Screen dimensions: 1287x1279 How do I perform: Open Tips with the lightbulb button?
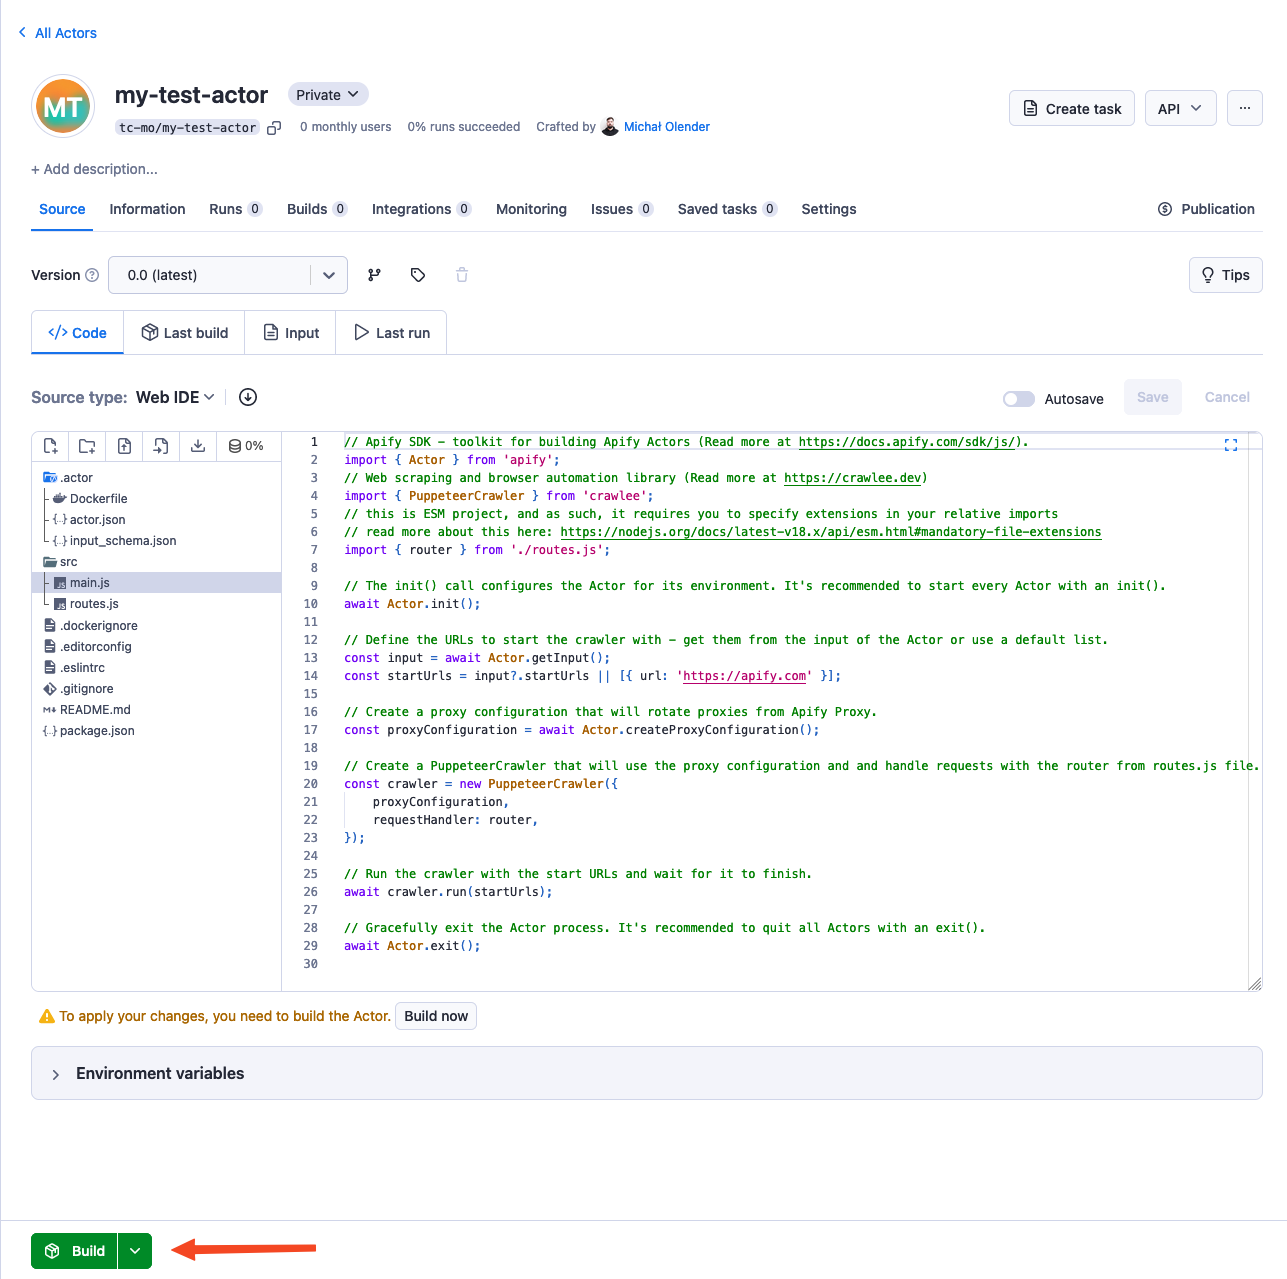coord(1225,275)
